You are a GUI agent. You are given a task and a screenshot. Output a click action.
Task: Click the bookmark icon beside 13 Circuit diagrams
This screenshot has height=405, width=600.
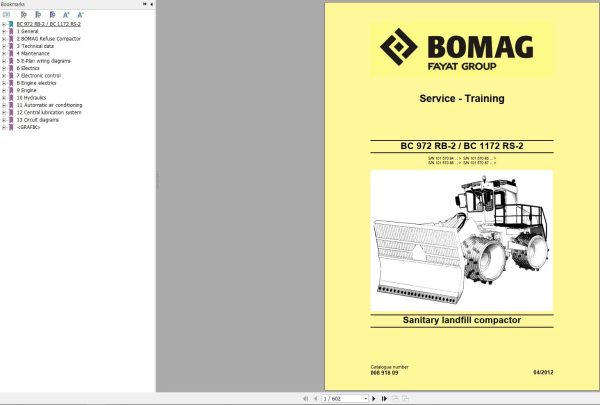pyautogui.click(x=11, y=120)
